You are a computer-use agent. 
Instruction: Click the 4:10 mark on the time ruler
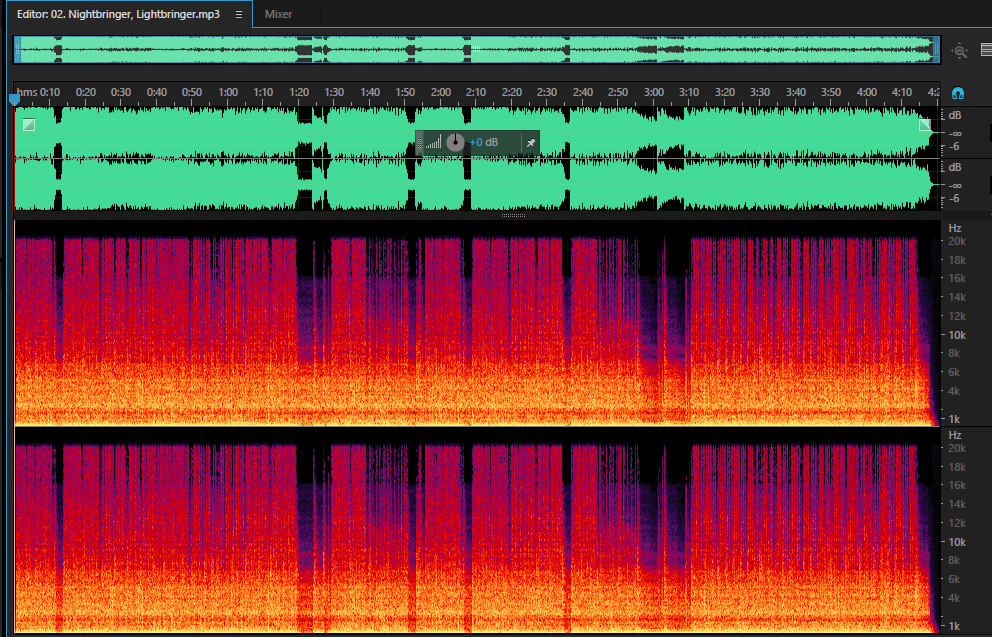pyautogui.click(x=902, y=92)
